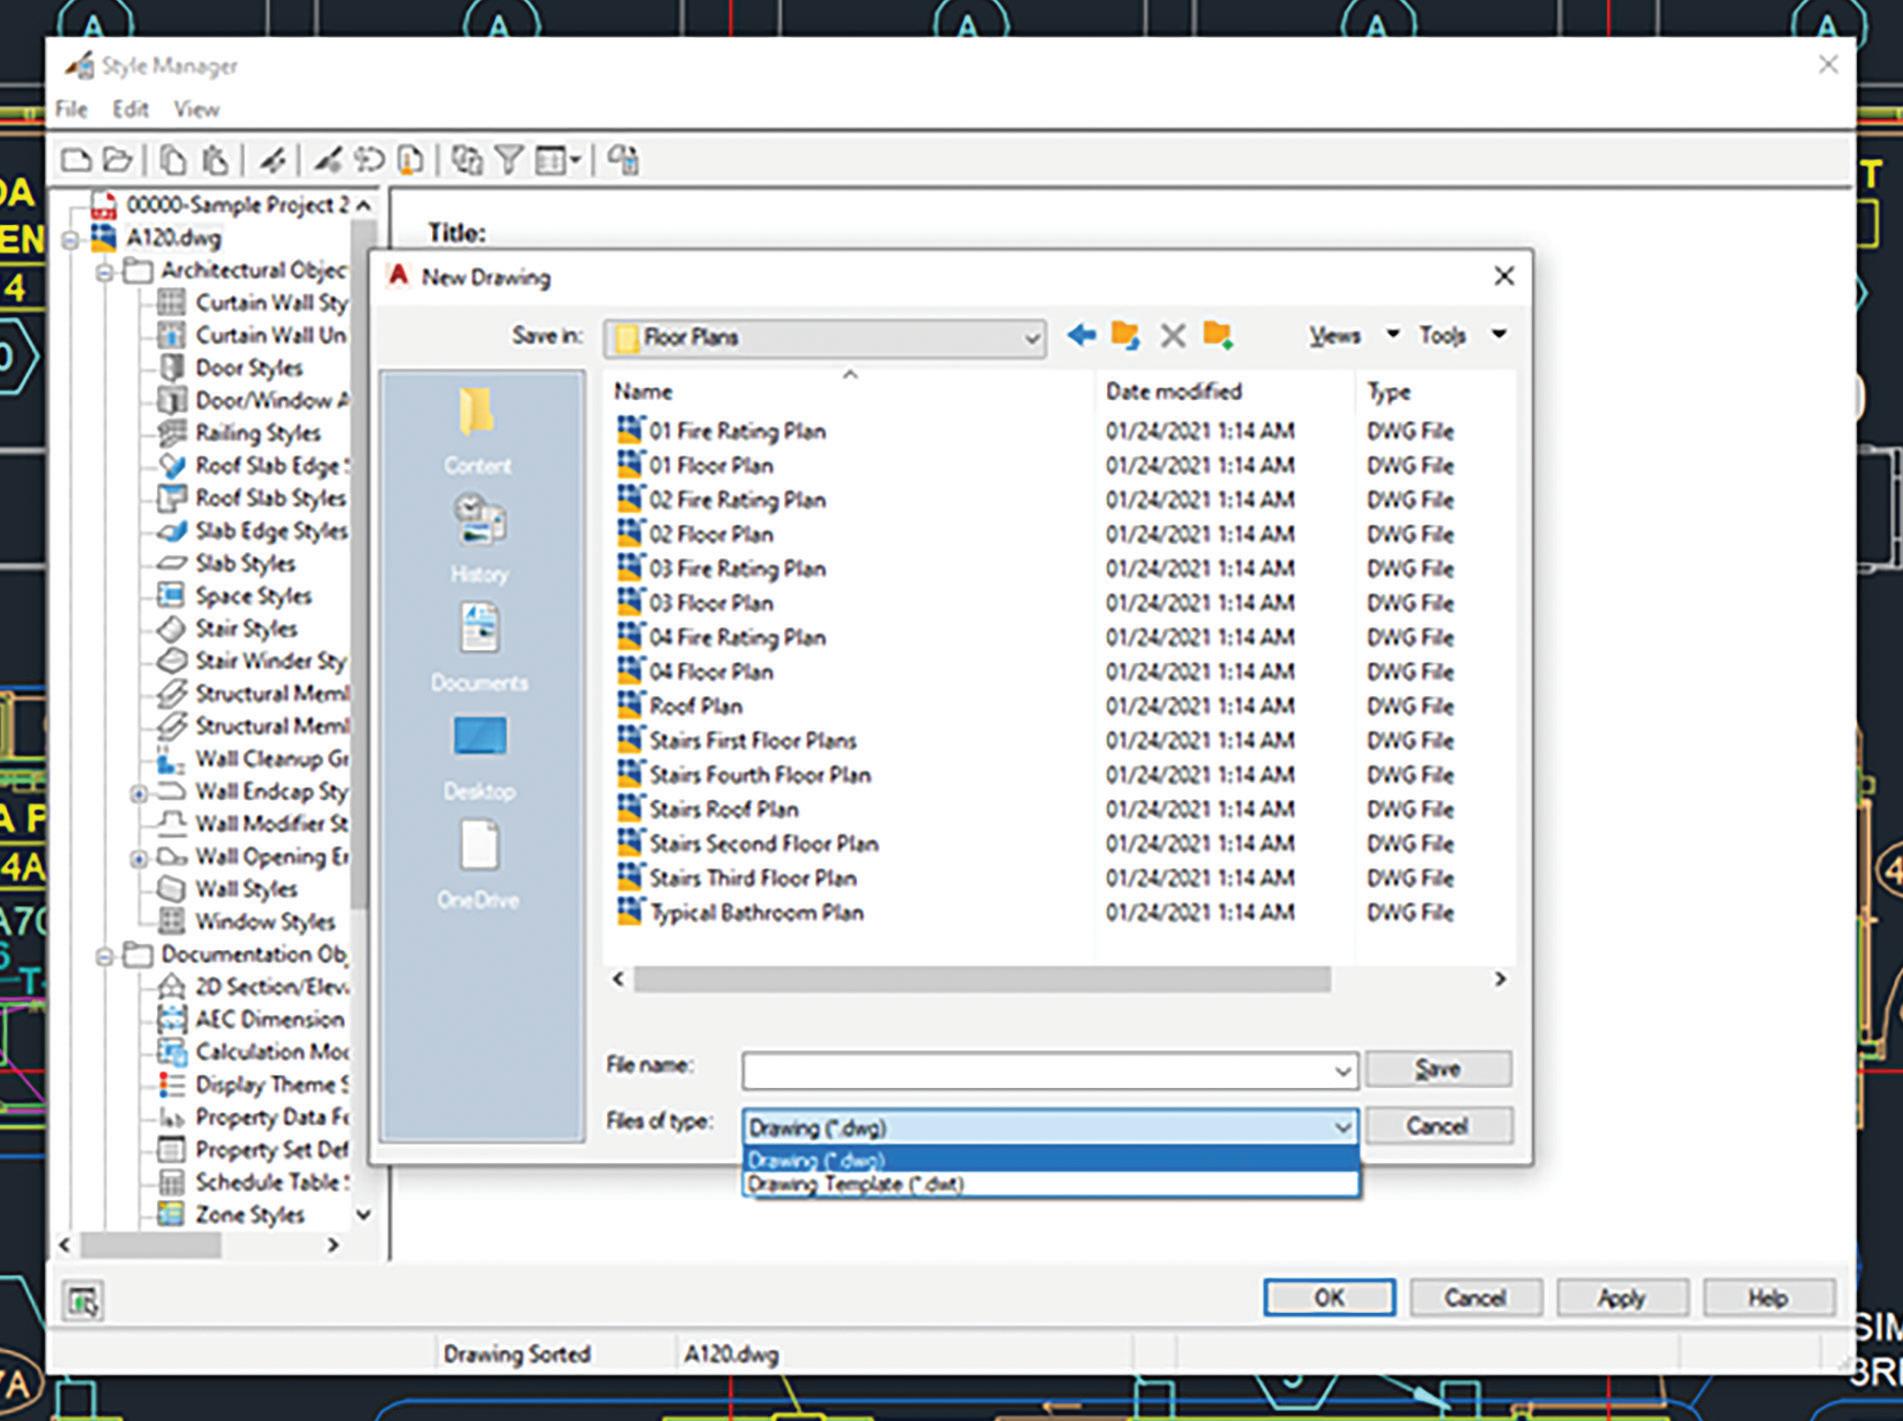Collapse the Files of type combo box
This screenshot has width=1903, height=1421.
[x=1342, y=1127]
